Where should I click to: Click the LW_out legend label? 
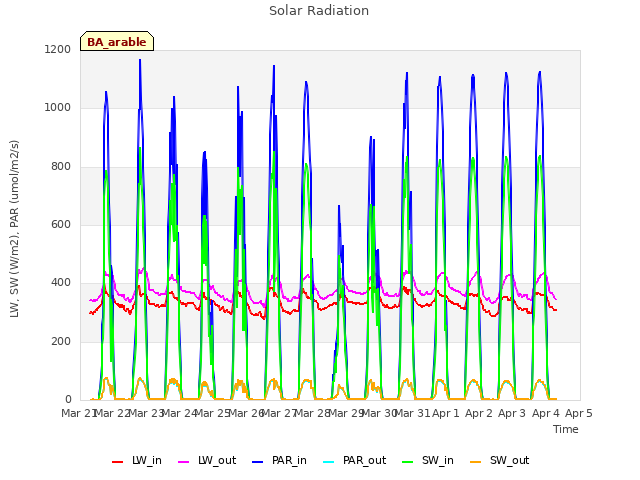pyautogui.click(x=217, y=460)
